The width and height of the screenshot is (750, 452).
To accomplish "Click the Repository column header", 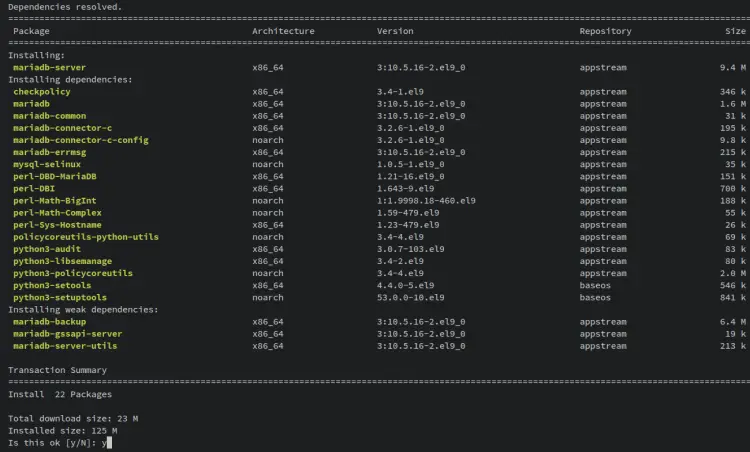I will [x=605, y=31].
